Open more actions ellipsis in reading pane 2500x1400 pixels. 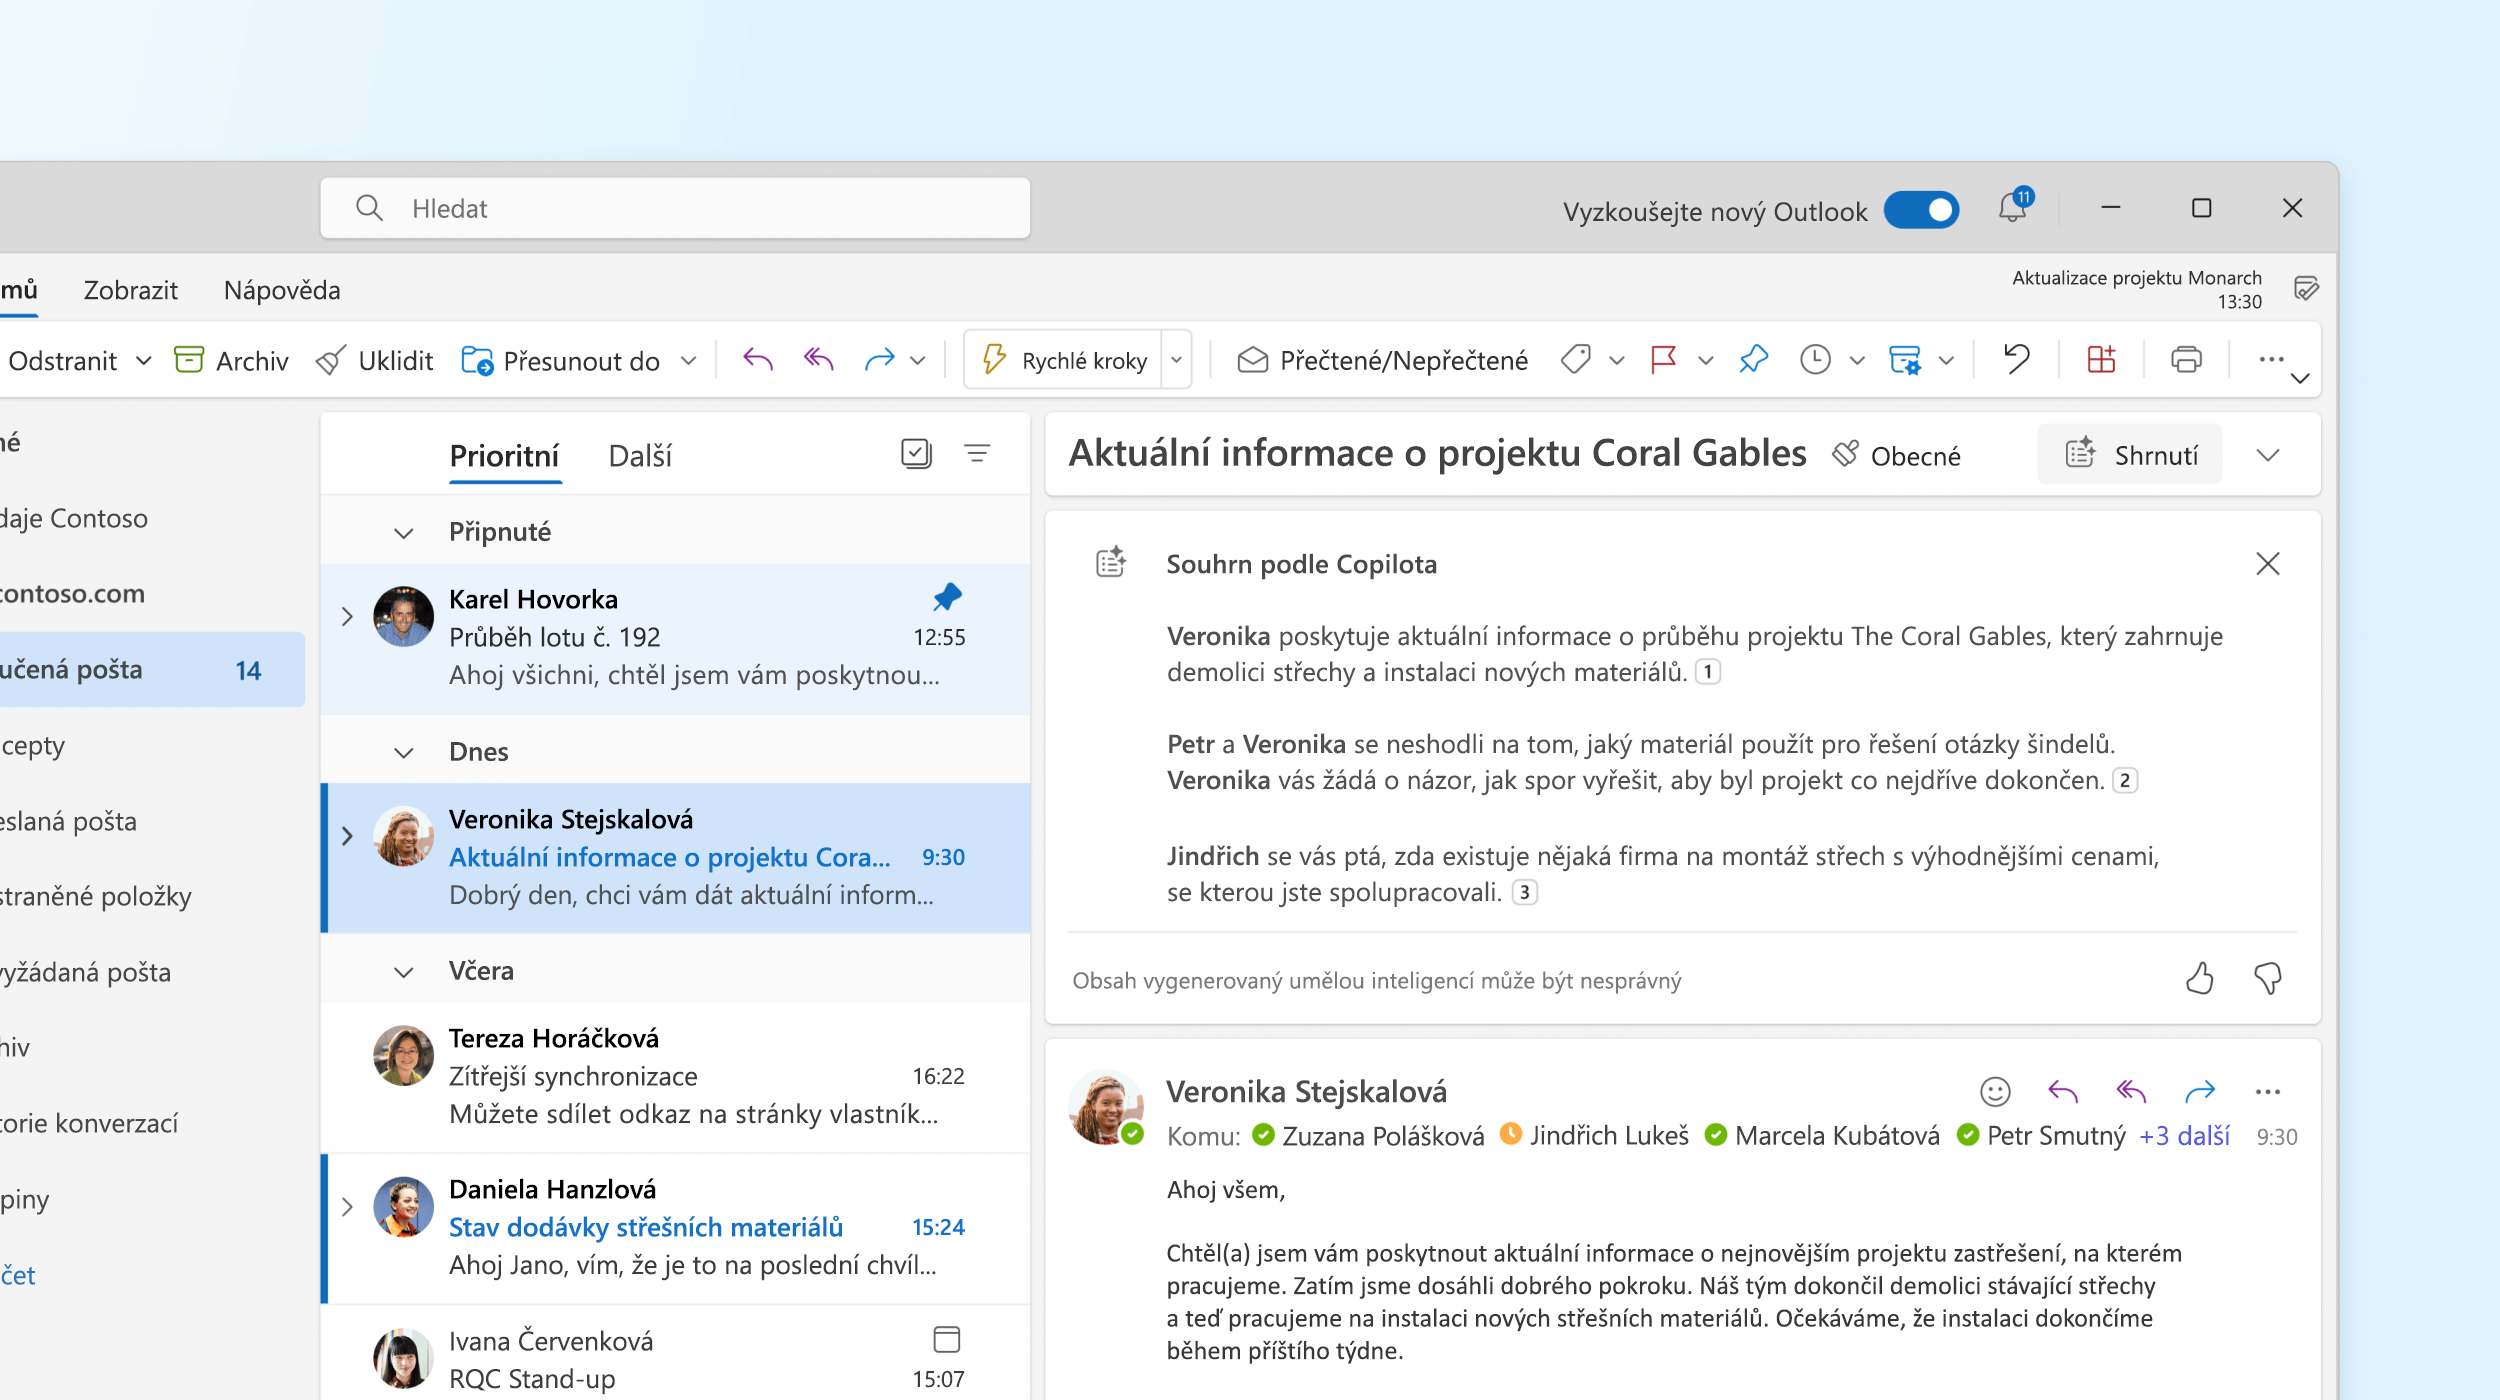point(2268,1091)
